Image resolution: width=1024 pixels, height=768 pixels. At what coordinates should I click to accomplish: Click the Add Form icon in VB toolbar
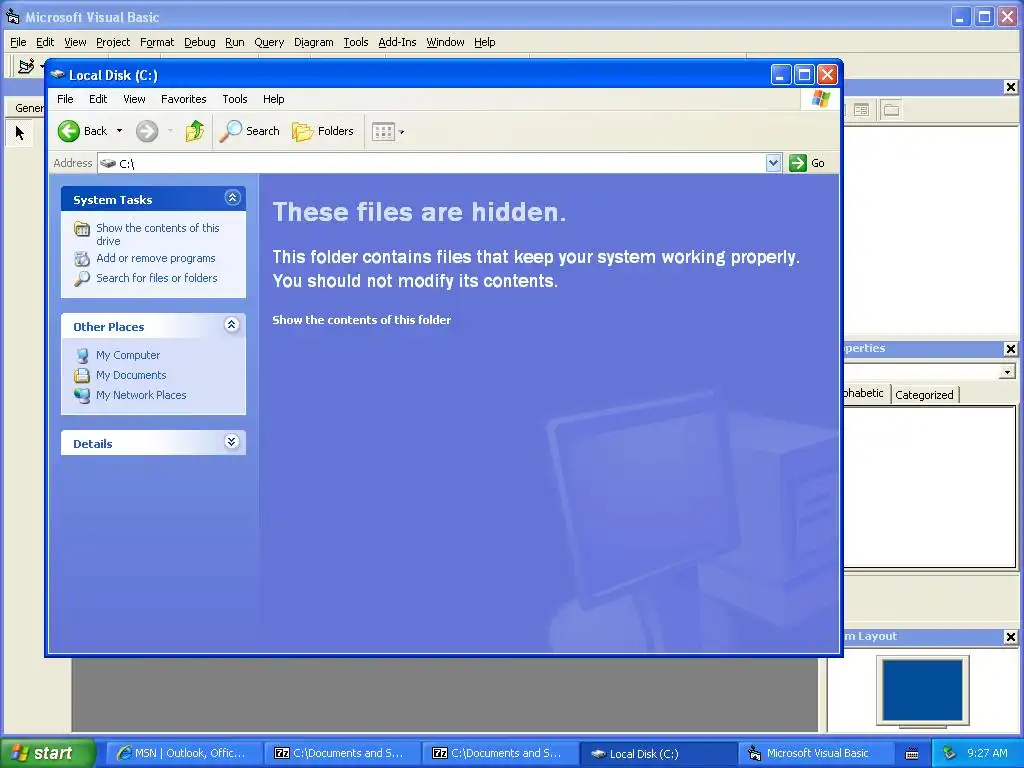pyautogui.click(x=26, y=66)
